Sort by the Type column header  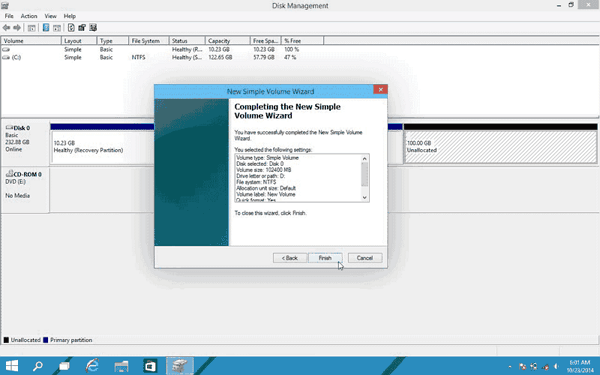[x=112, y=41]
